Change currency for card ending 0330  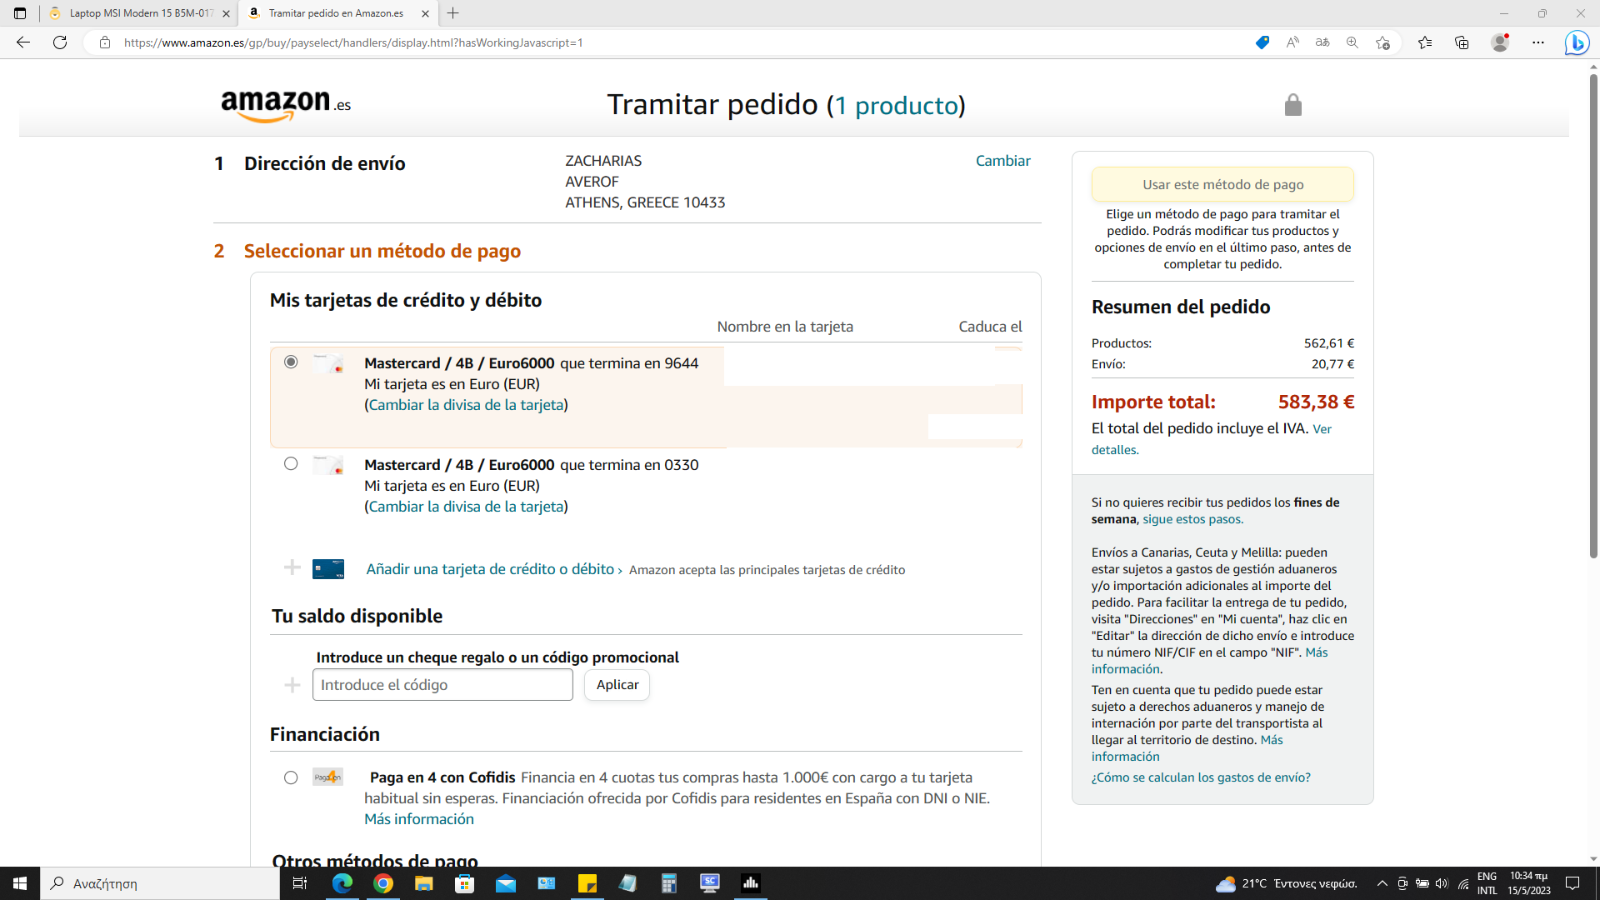pos(467,507)
